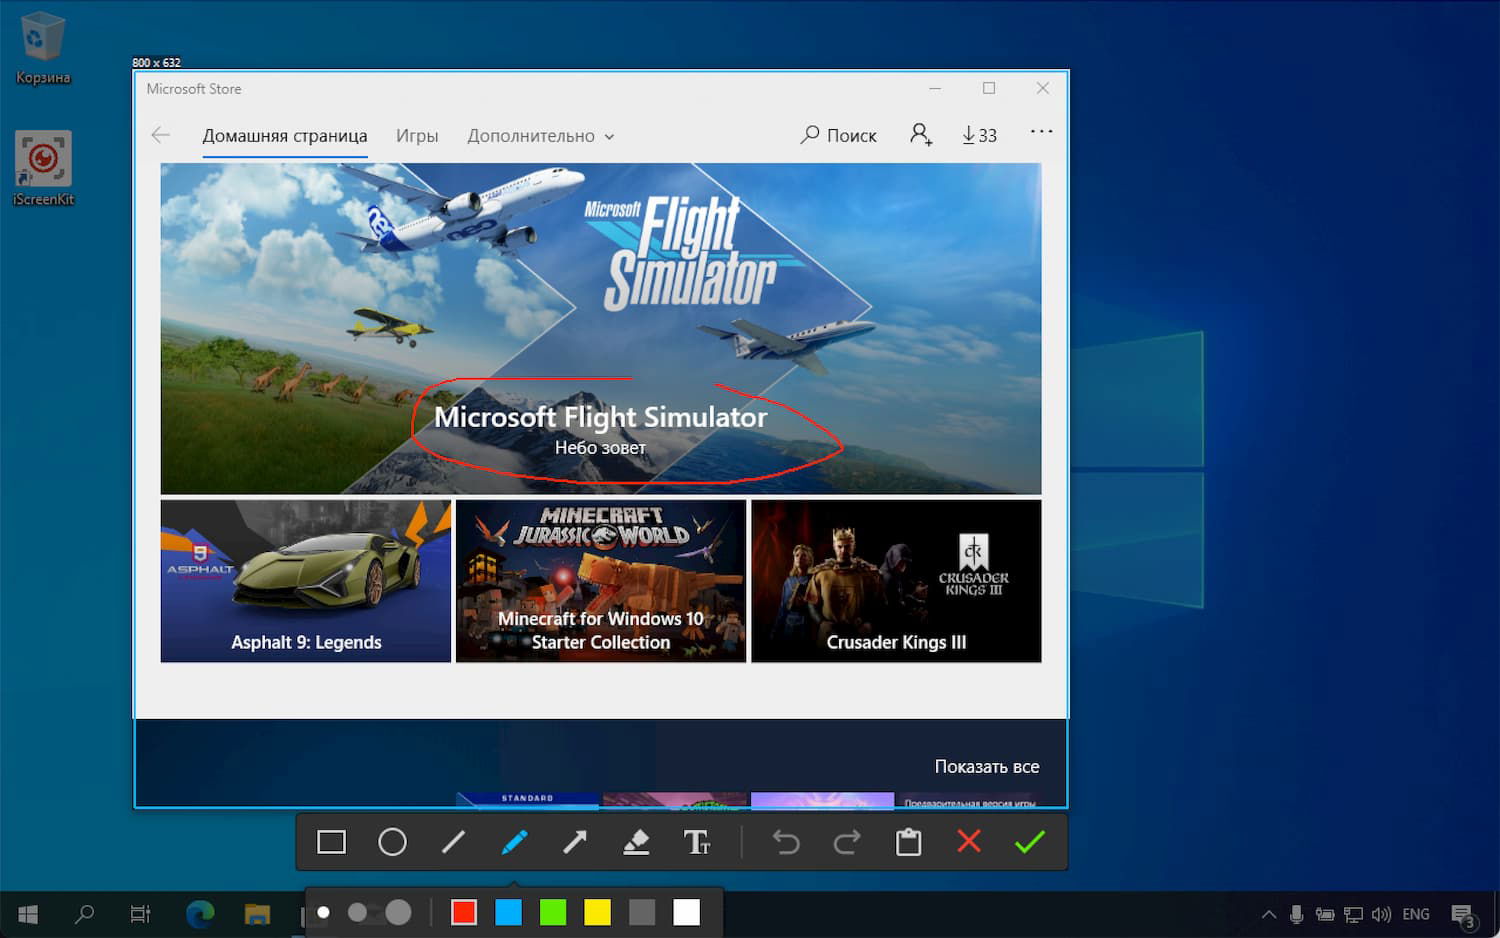Select the rectangle drawing tool

pos(331,842)
